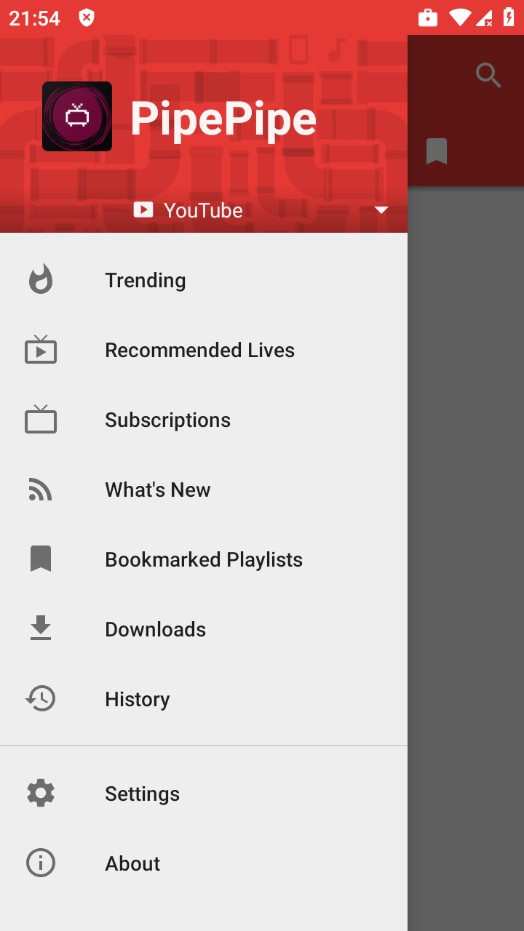524x931 pixels.
Task: Open the Trending menu entry
Action: click(x=204, y=280)
